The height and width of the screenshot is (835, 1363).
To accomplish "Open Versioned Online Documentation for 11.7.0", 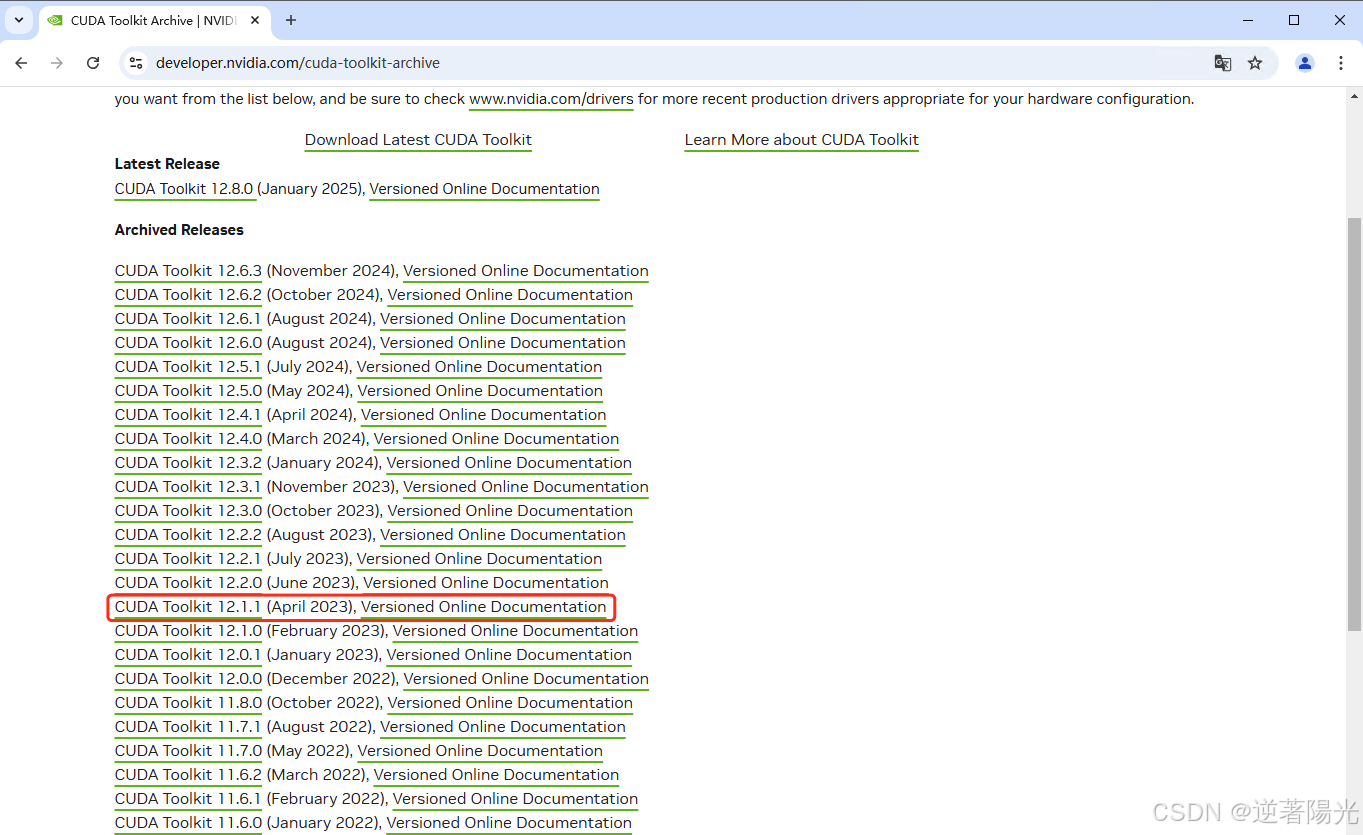I will point(480,751).
